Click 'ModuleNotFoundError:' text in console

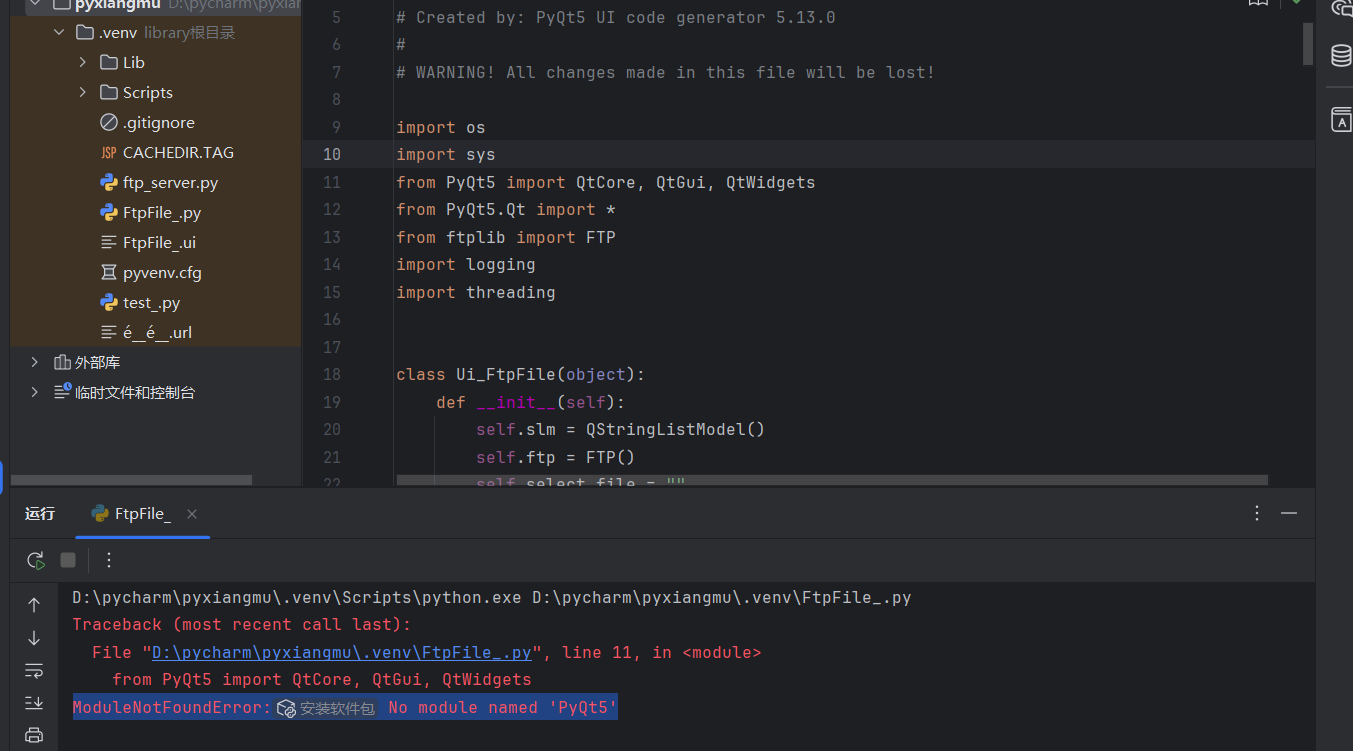[172, 708]
